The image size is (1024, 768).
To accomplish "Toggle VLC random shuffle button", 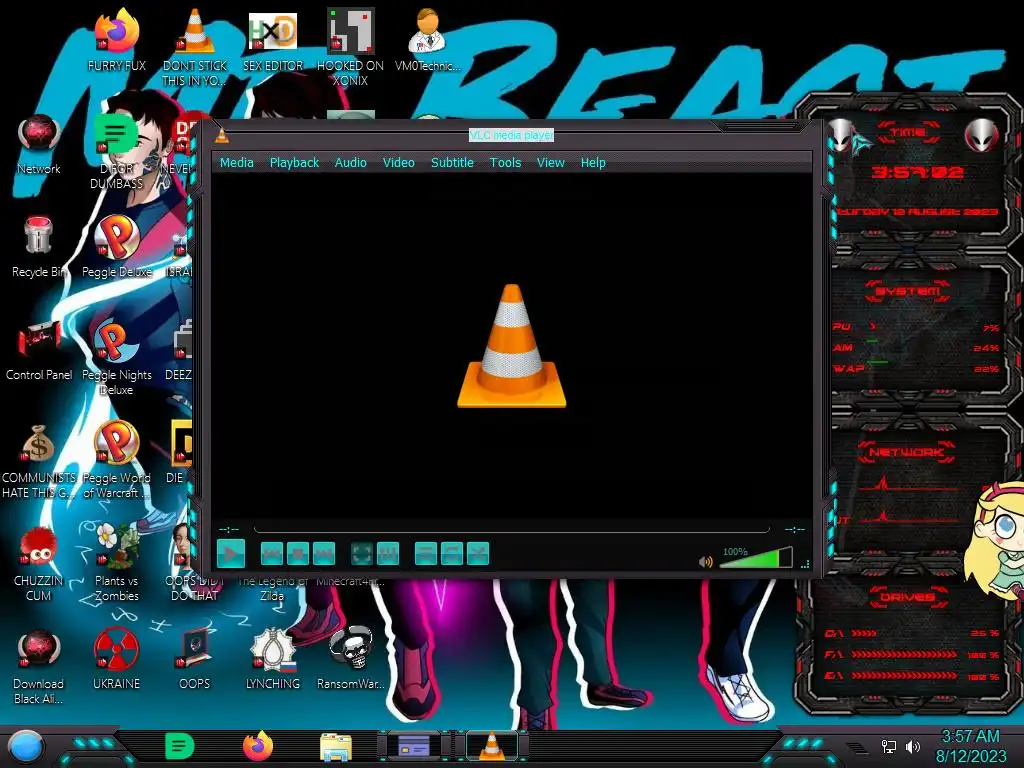I will pos(478,554).
